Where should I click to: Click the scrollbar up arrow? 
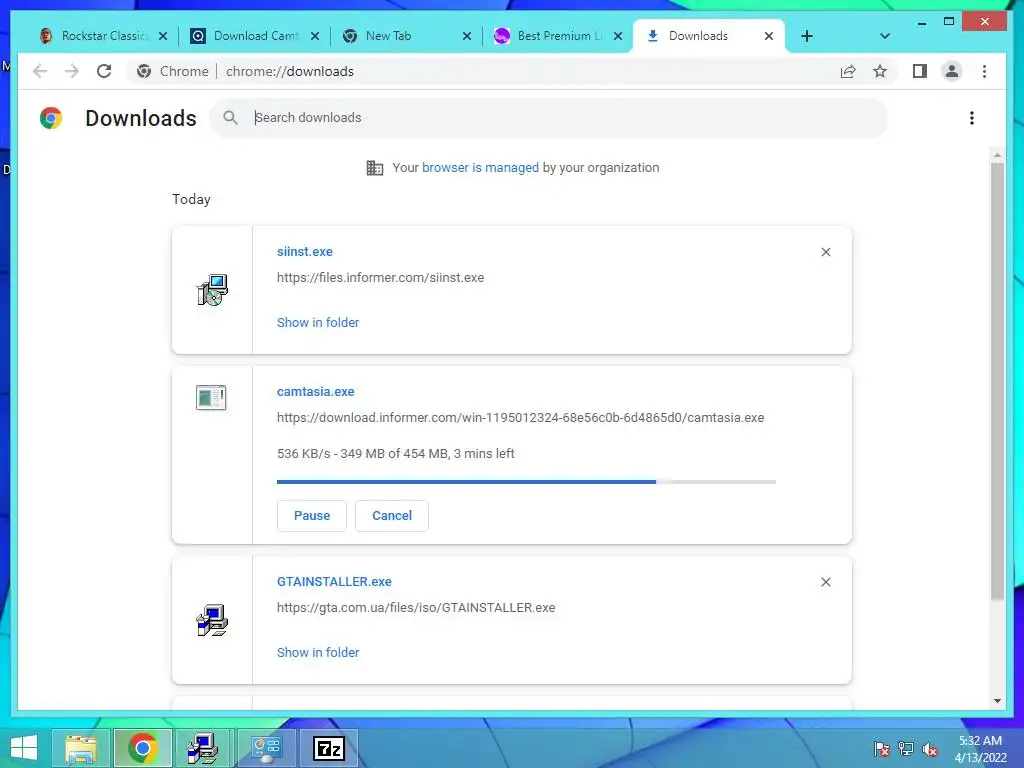click(x=997, y=155)
